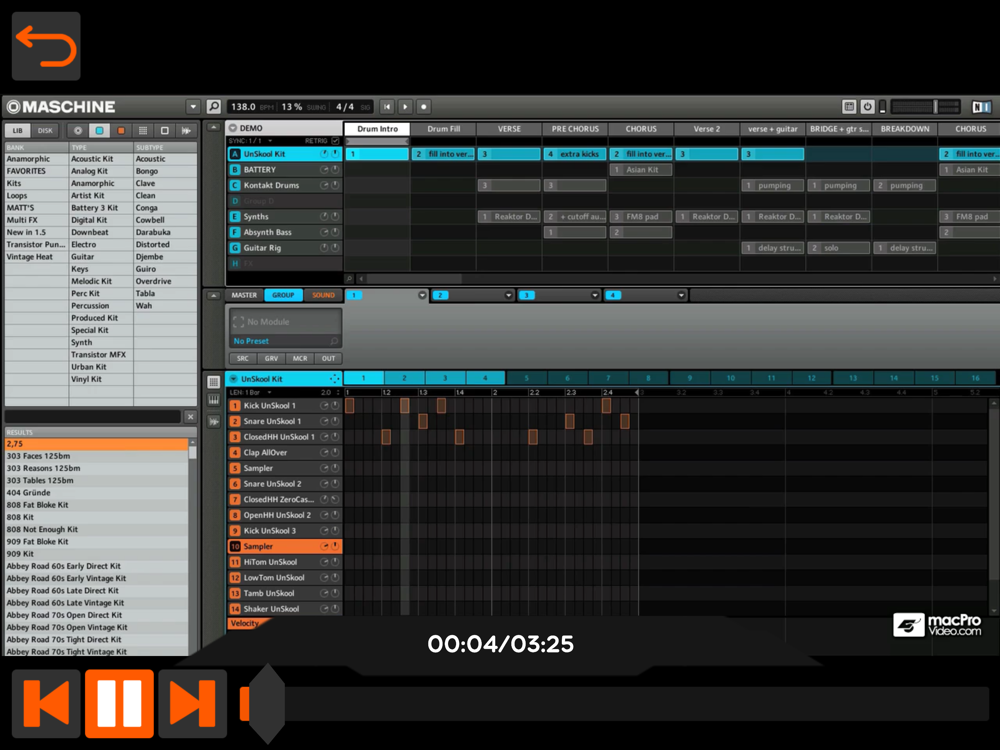Viewport: 1000px width, 750px height.
Task: Select the cyan group file-type icon
Action: point(99,130)
